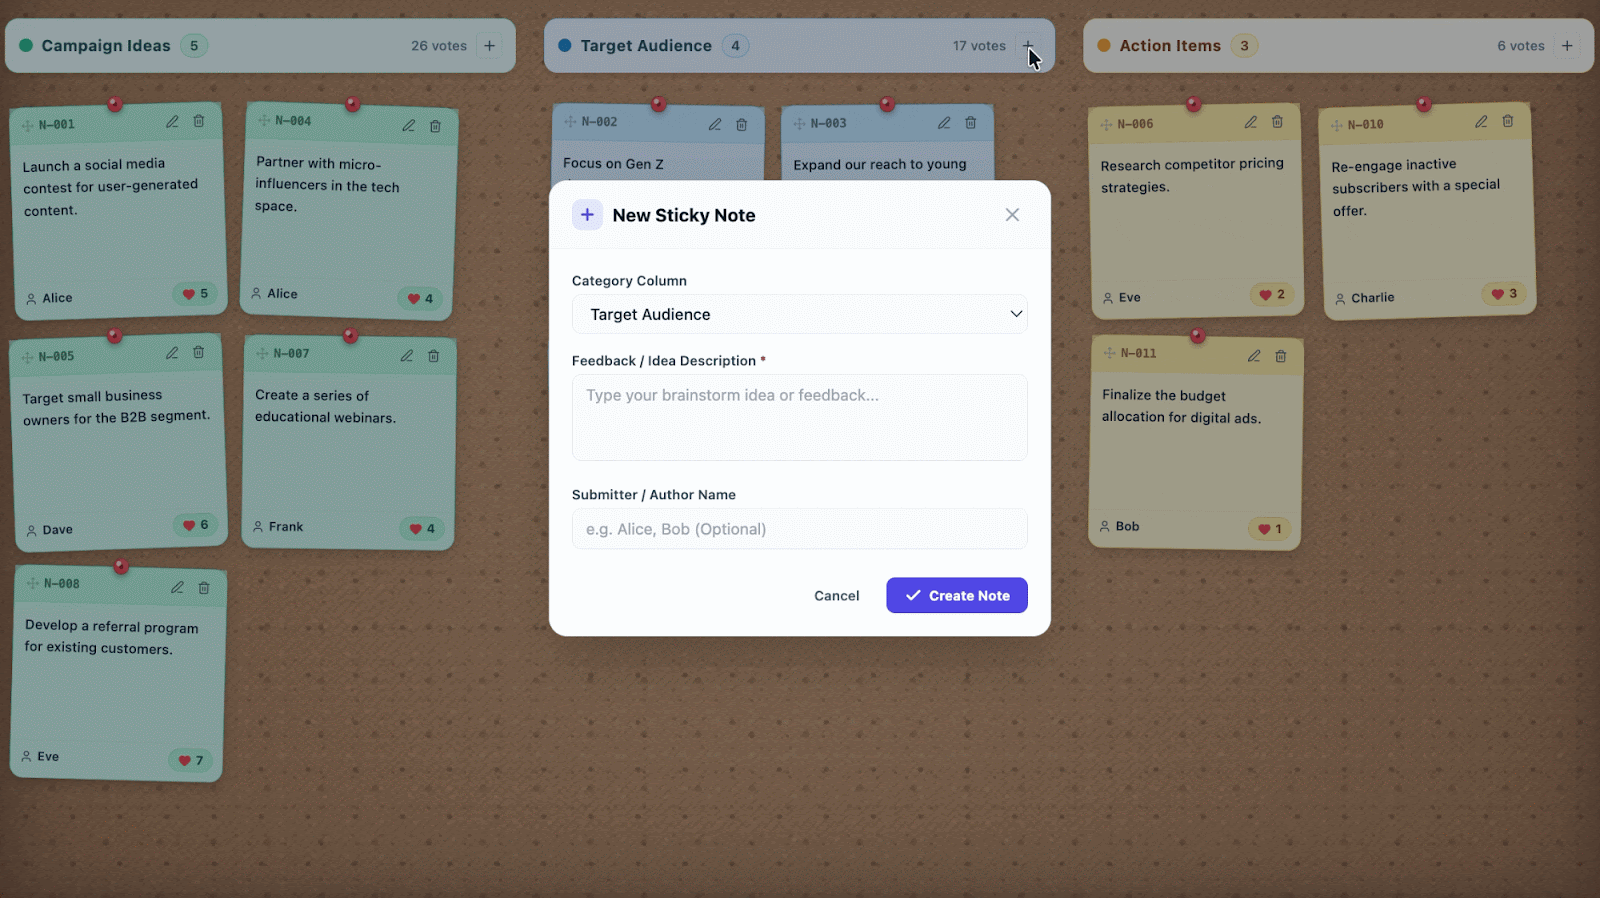The width and height of the screenshot is (1600, 898).
Task: Delete note N-004 with trash icon
Action: click(435, 126)
